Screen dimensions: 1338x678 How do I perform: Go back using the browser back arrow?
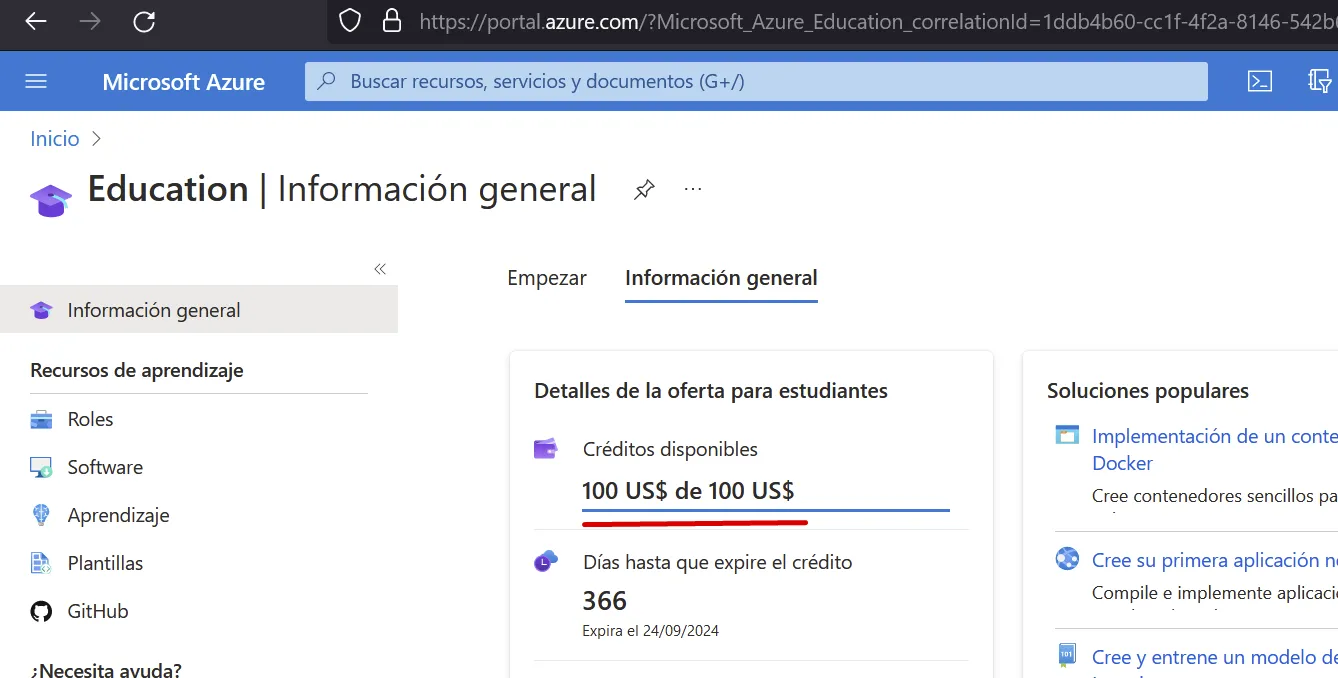click(36, 21)
